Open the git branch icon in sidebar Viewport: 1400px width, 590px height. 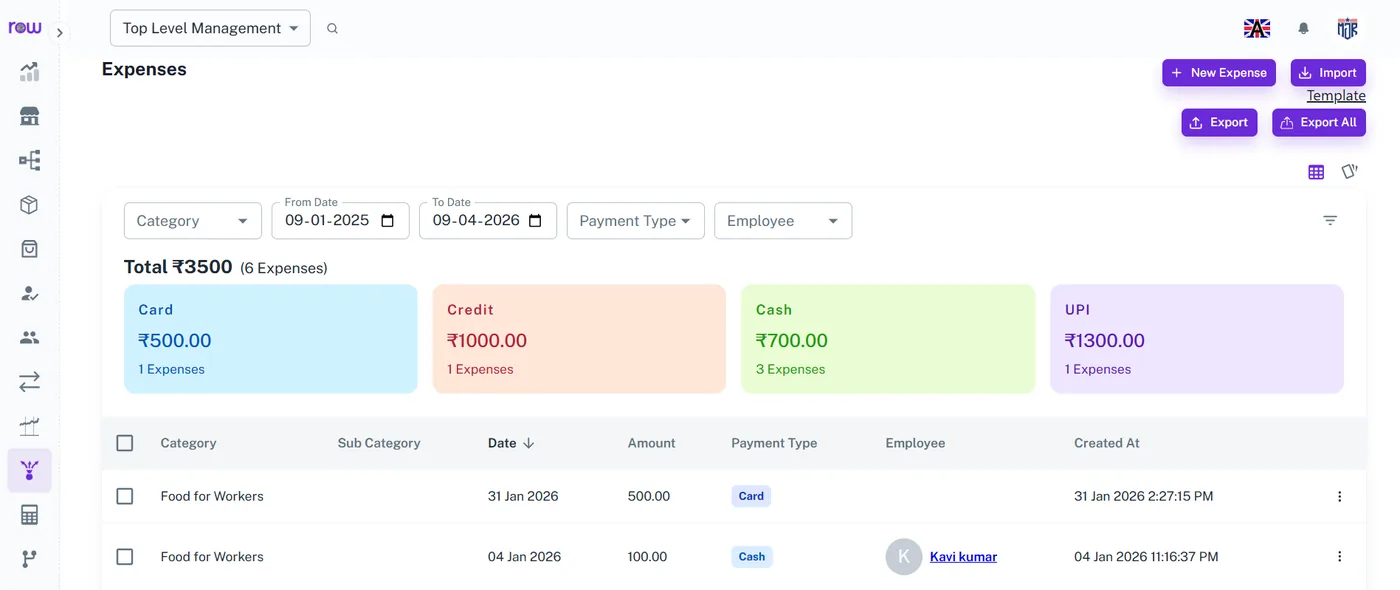29,559
